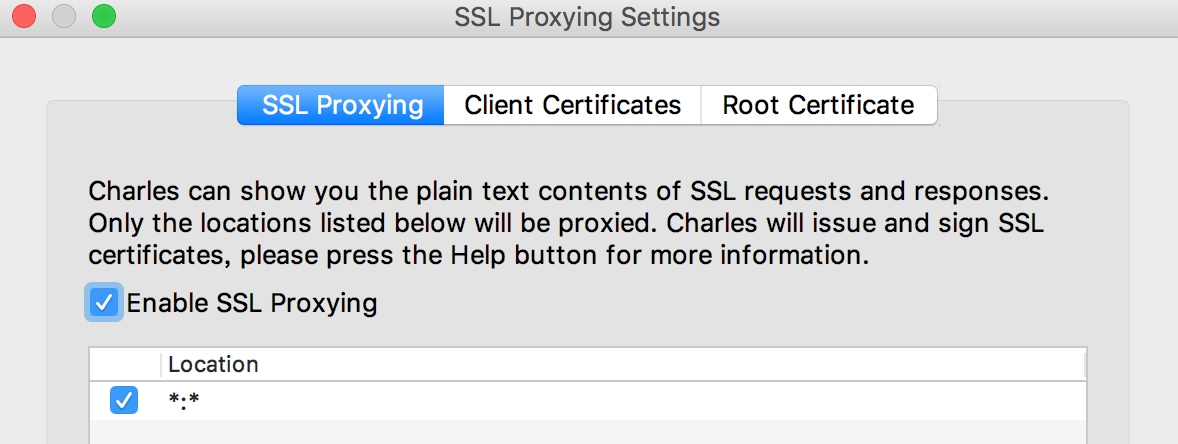Zoom window with the green button
This screenshot has height=444, width=1178.
(104, 16)
